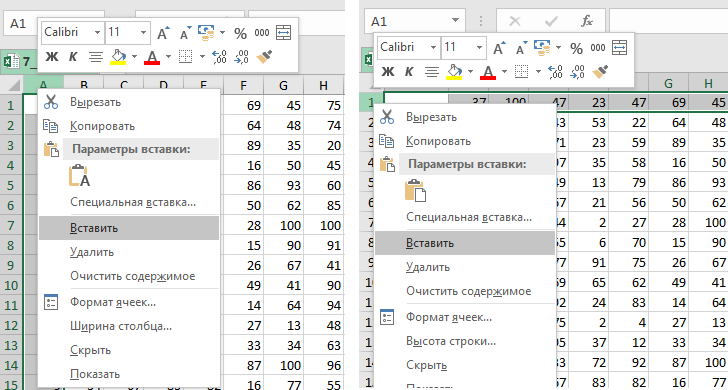This screenshot has height=390, width=728.
Task: Open borders dropdown arrow in left mini toolbar
Action: point(202,57)
